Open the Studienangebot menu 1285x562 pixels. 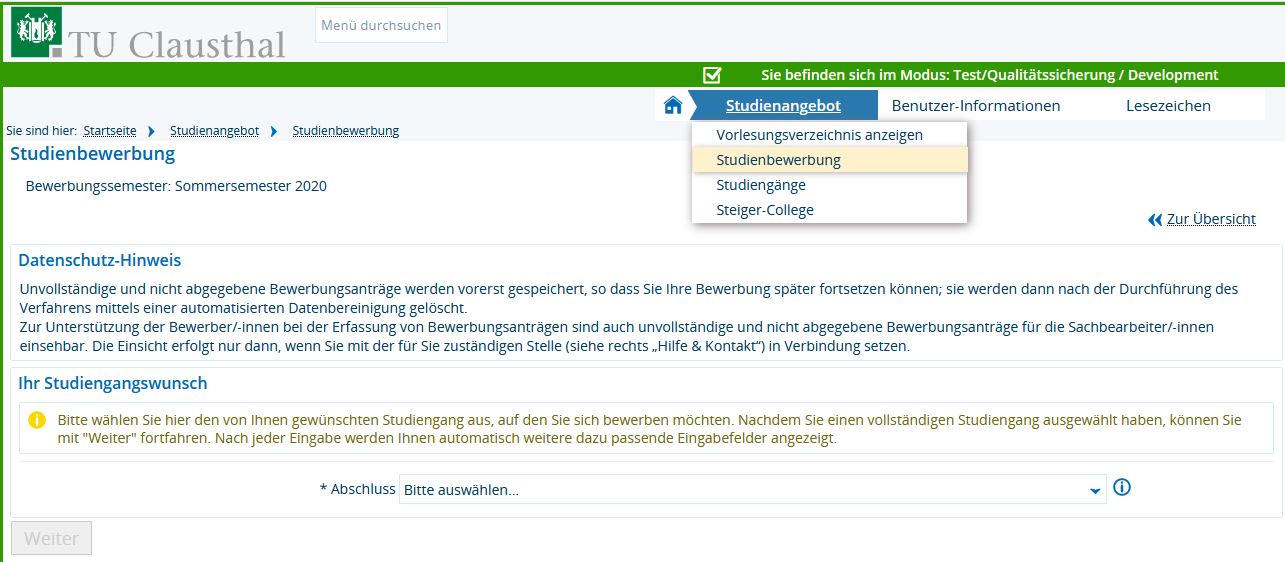point(783,105)
